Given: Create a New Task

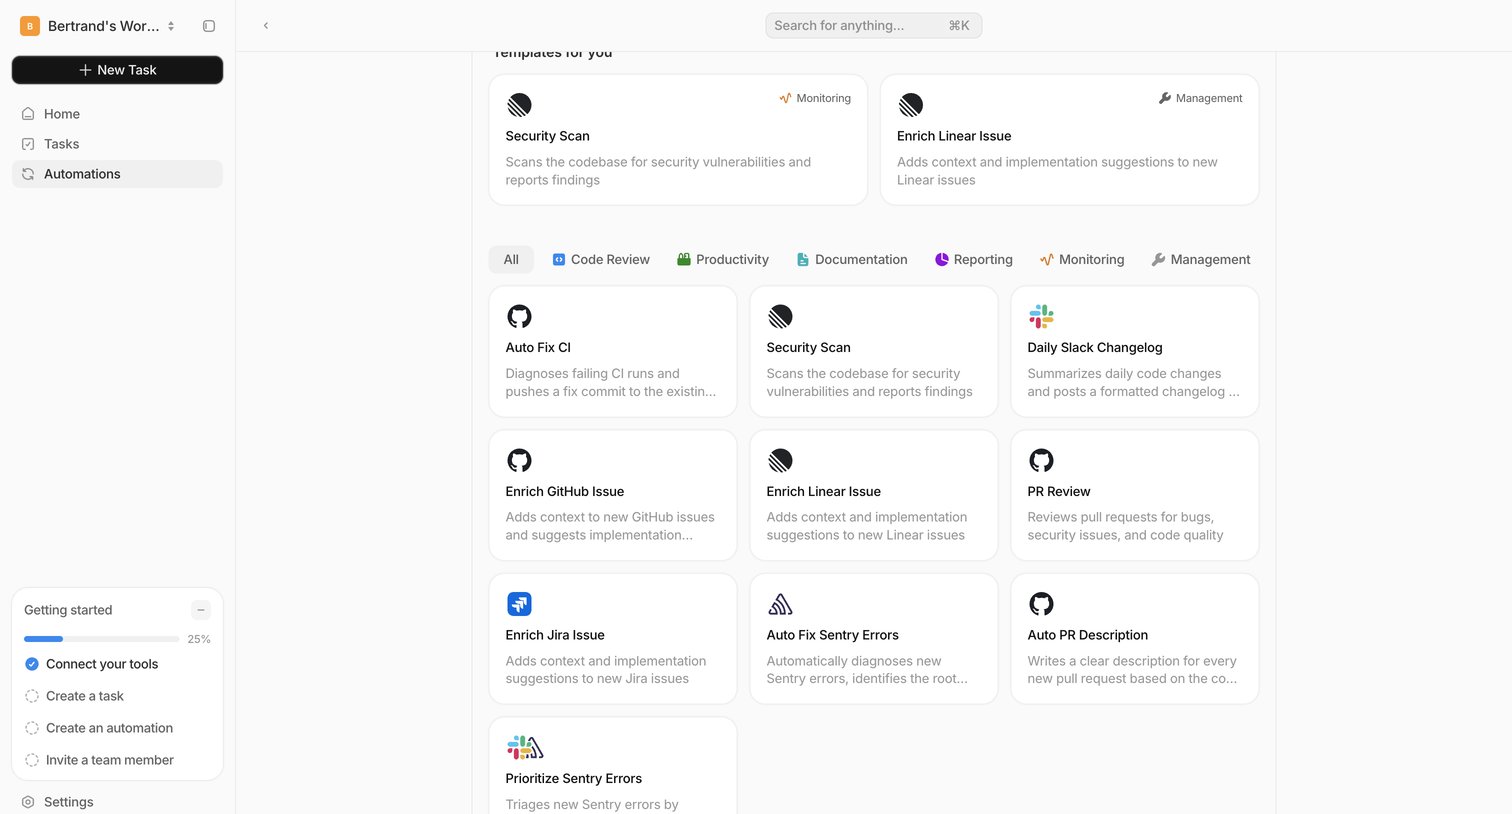Looking at the screenshot, I should 117,70.
